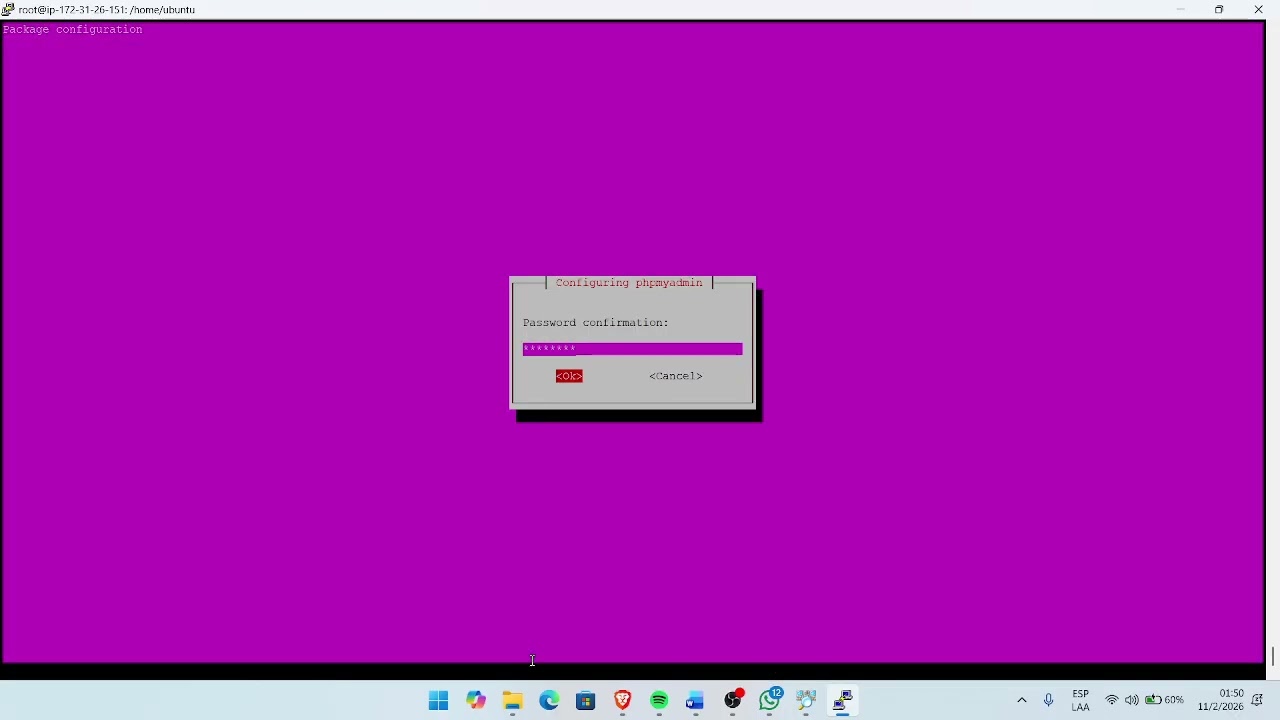Focus the Password confirmation input field
This screenshot has height=720, width=1280.
pos(632,349)
